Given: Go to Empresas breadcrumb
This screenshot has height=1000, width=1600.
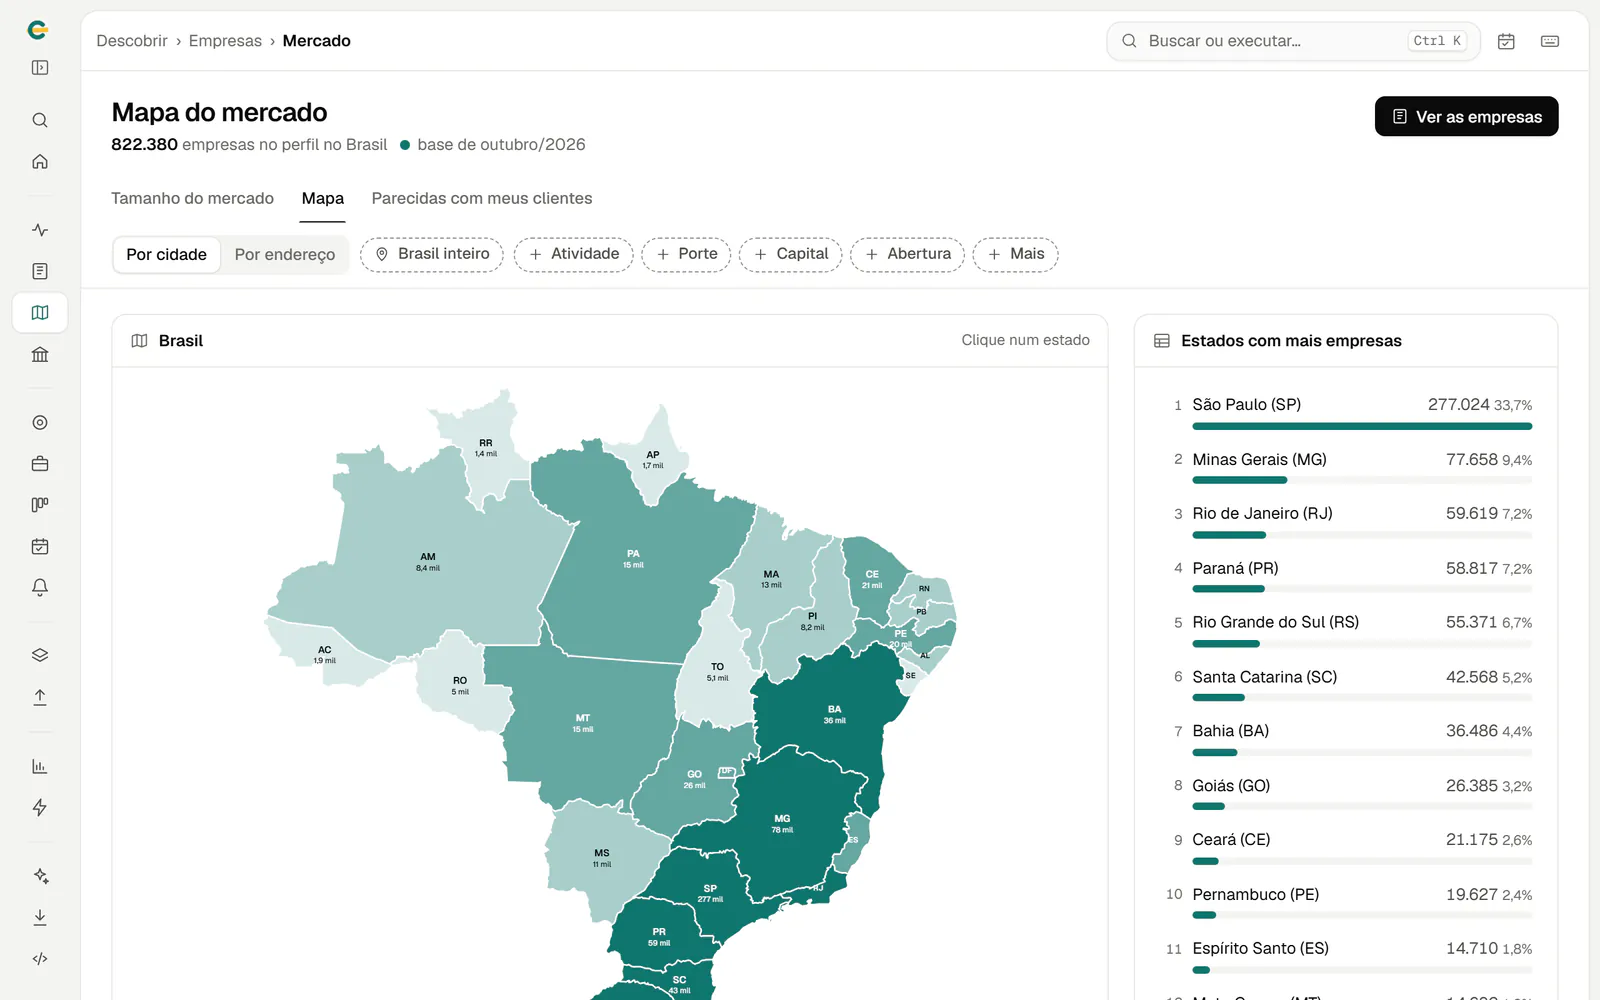Looking at the screenshot, I should [x=225, y=41].
